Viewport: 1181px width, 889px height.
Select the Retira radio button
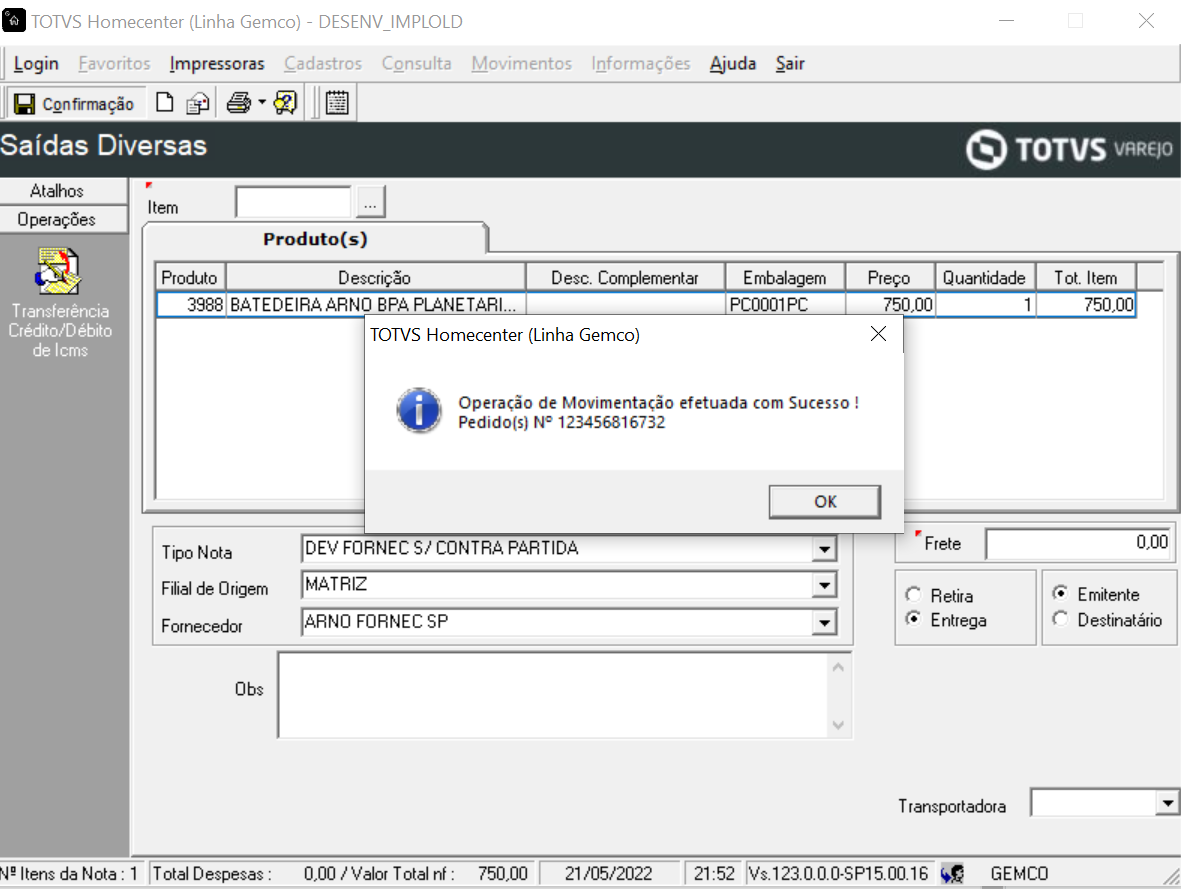pos(914,595)
